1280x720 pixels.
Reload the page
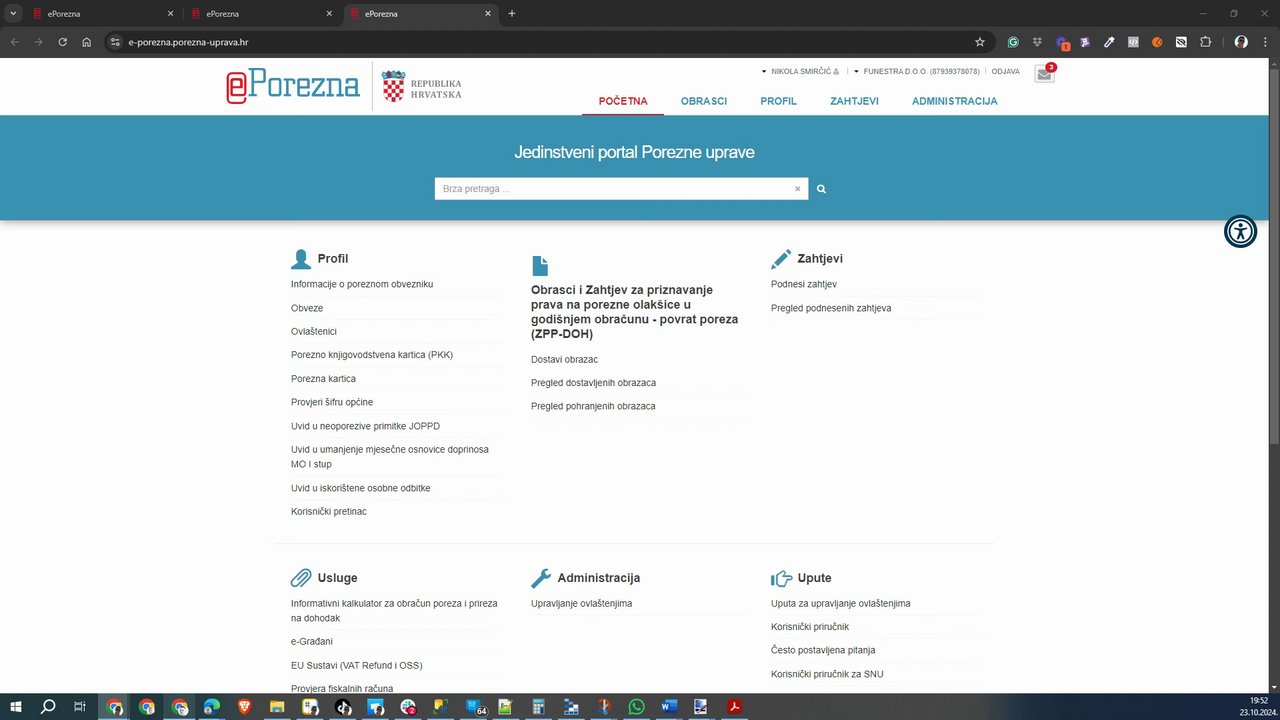(62, 42)
